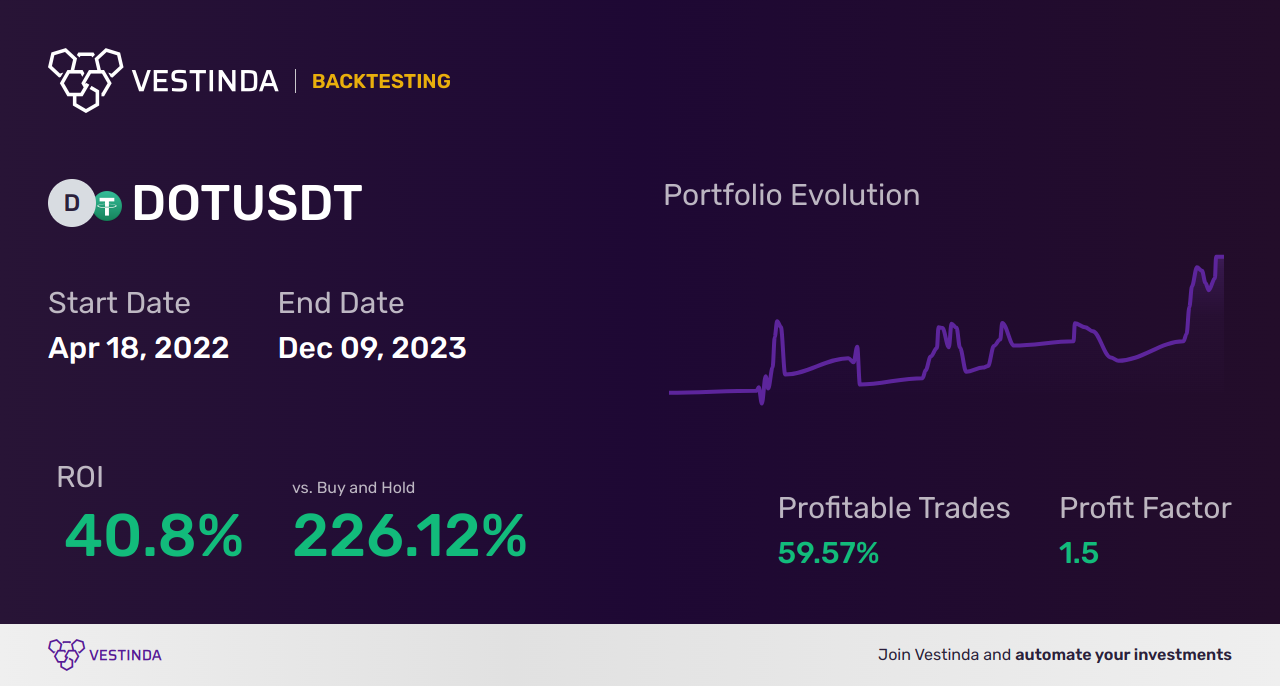Click the DOTUSDT pair title
The image size is (1280, 686).
[x=247, y=204]
